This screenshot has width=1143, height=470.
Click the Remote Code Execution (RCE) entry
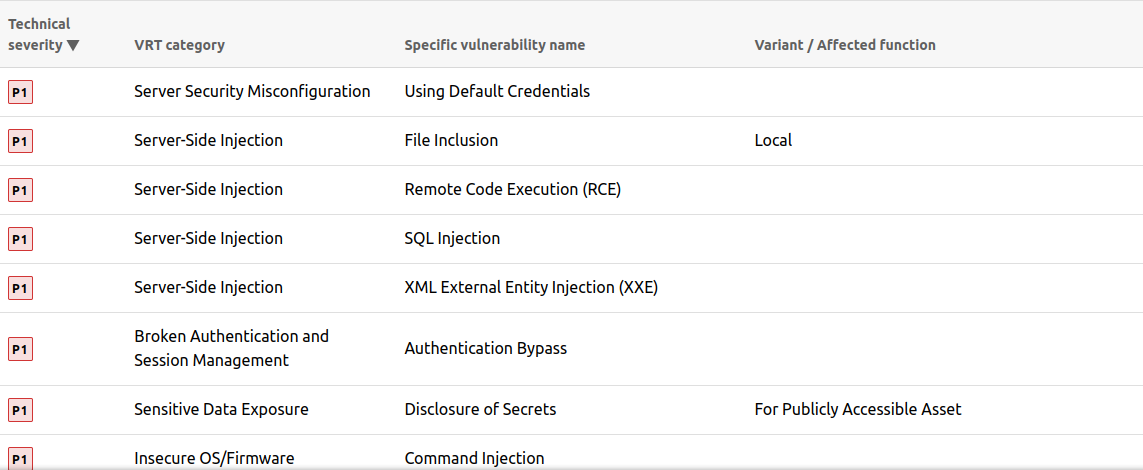512,190
